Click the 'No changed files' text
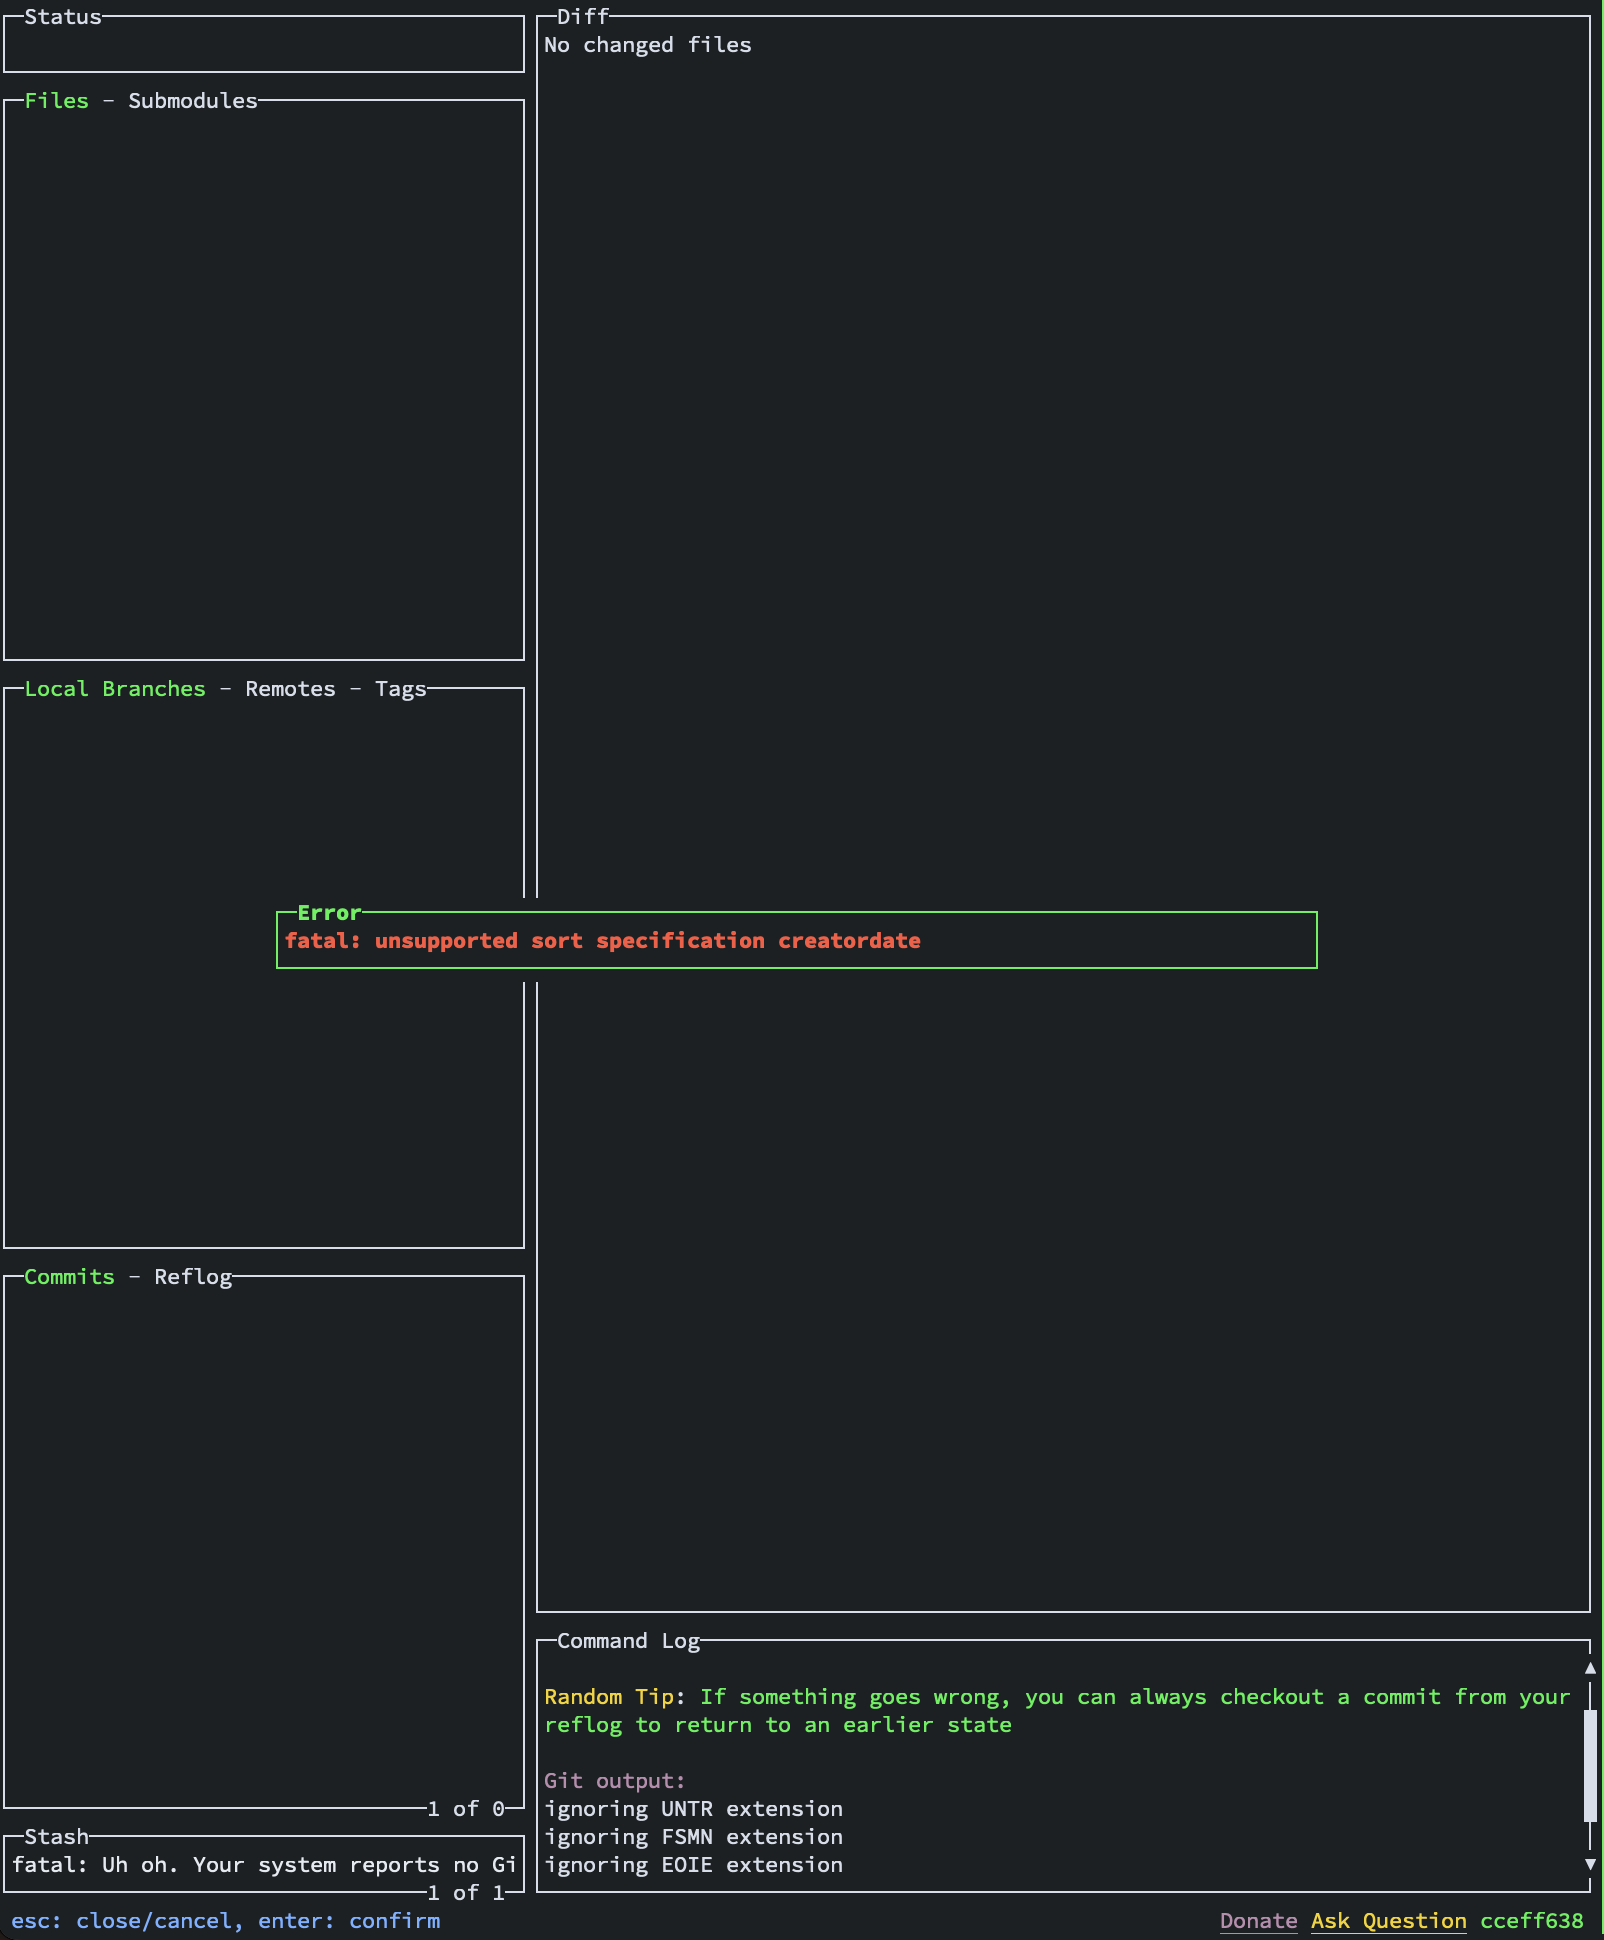The width and height of the screenshot is (1604, 1940). [x=648, y=45]
